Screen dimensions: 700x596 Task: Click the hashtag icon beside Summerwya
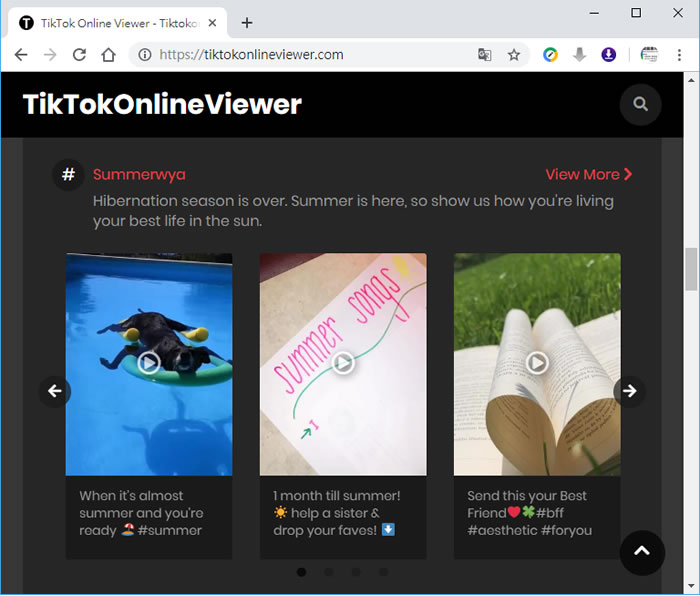(68, 175)
